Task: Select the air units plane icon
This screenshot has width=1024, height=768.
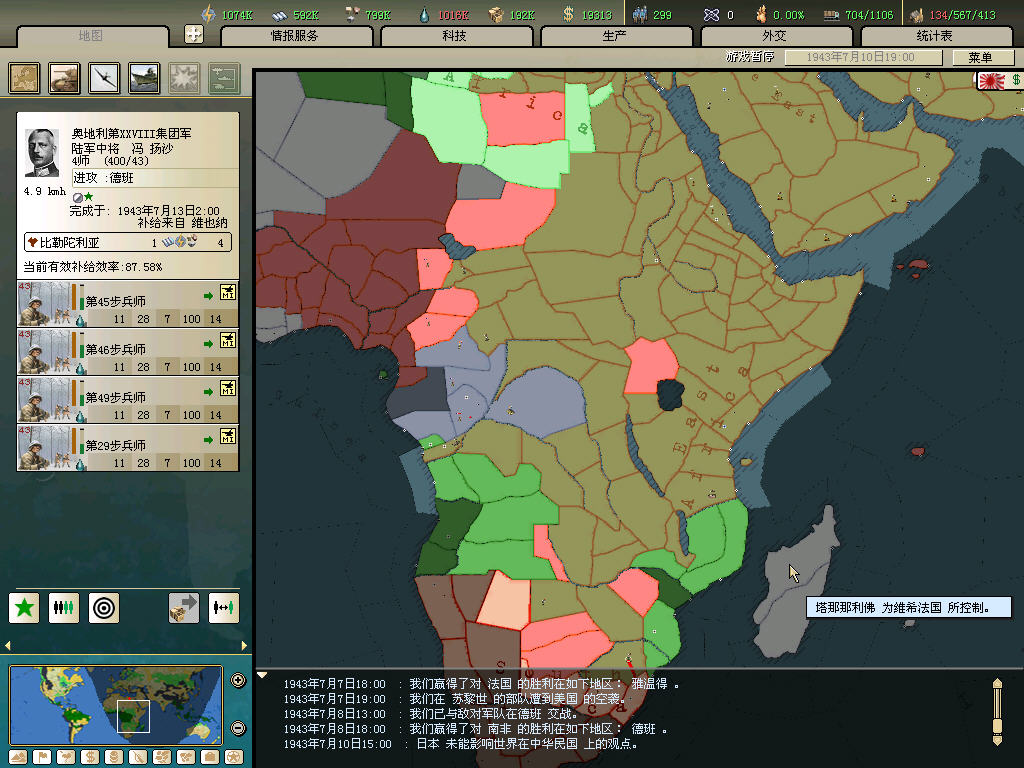Action: coord(105,78)
